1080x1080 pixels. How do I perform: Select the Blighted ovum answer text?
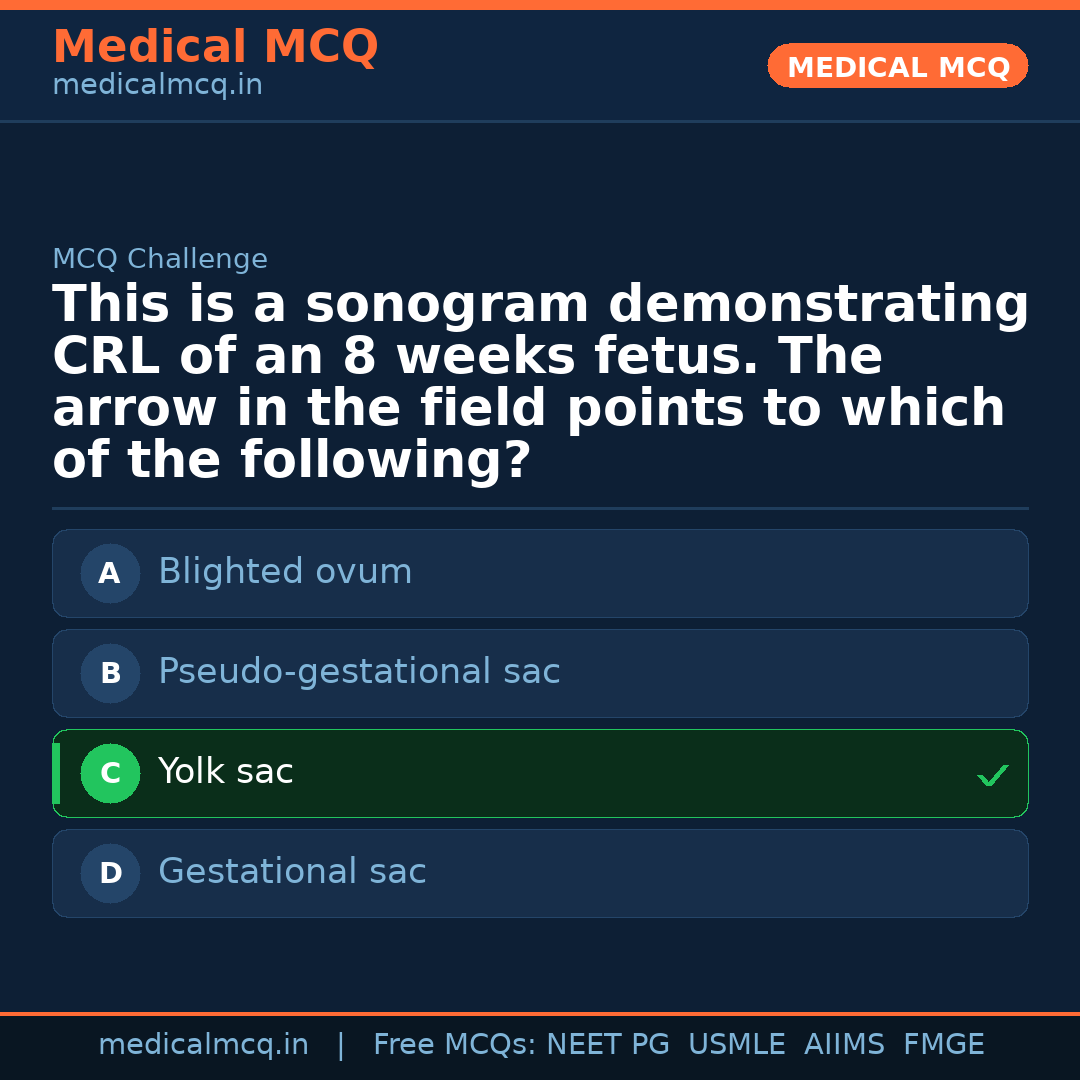(x=285, y=572)
